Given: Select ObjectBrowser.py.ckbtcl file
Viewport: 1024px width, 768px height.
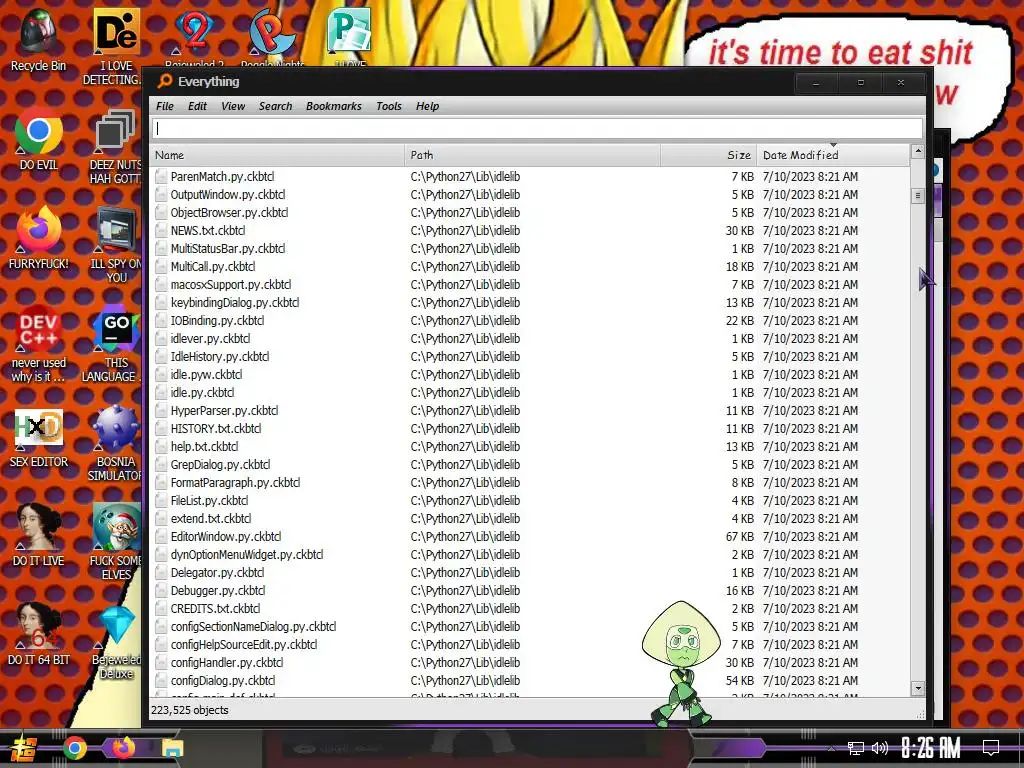Looking at the screenshot, I should coord(529,212).
